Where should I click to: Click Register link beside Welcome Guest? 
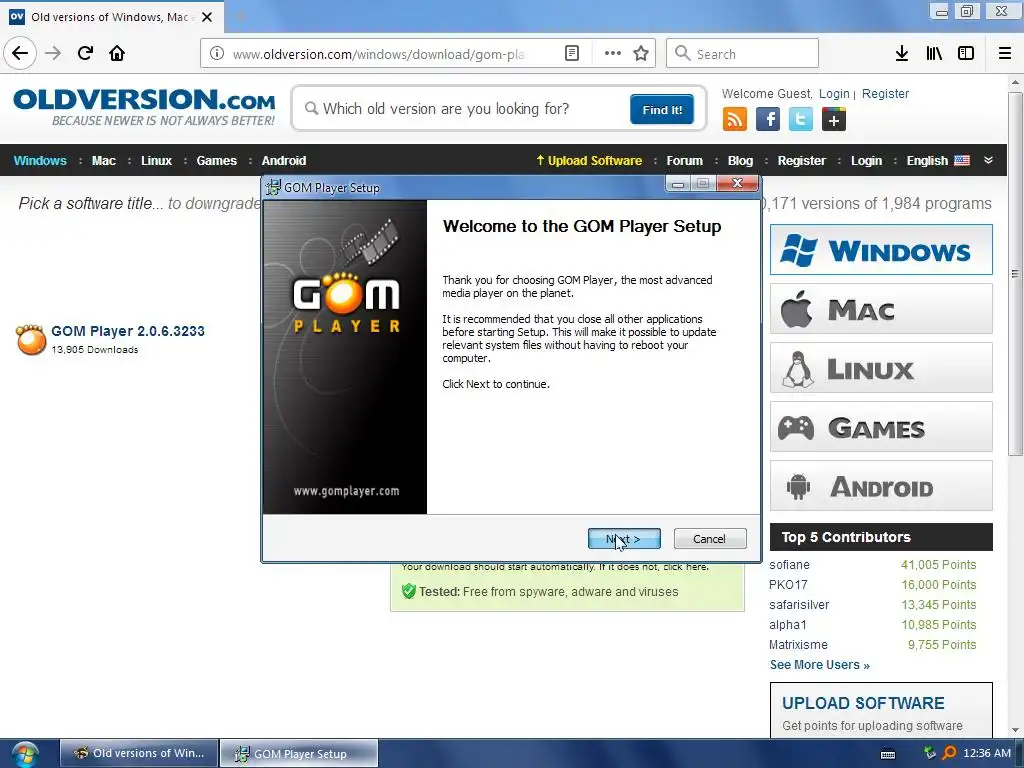[886, 93]
